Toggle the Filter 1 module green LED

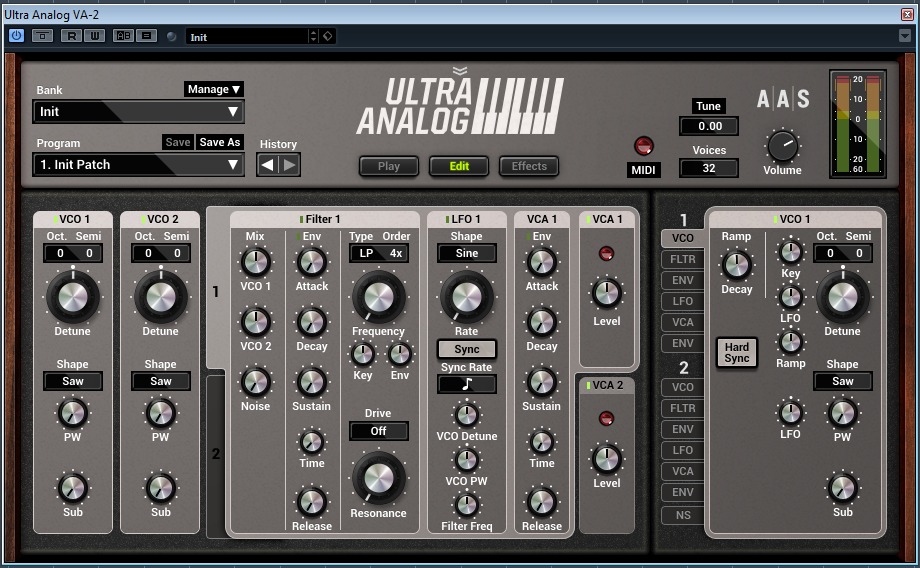[302, 219]
